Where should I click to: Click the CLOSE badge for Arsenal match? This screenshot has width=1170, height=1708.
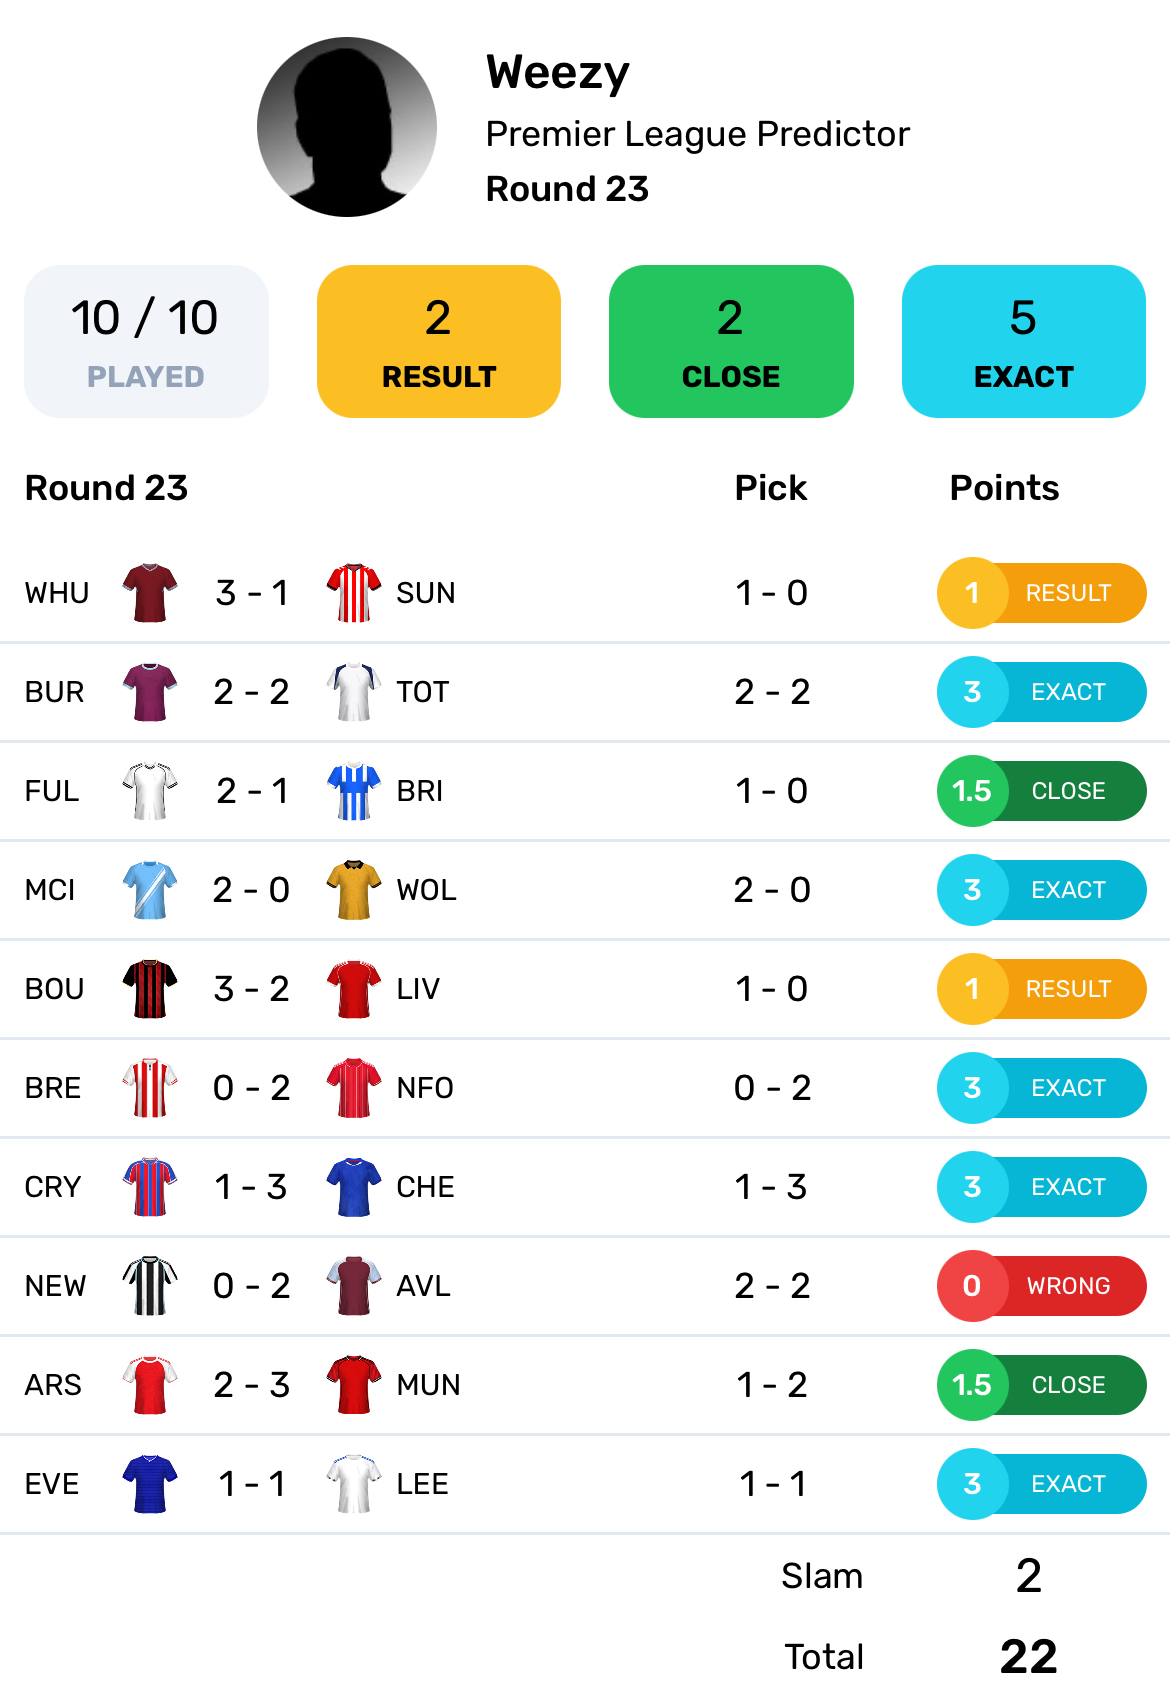click(1041, 1384)
